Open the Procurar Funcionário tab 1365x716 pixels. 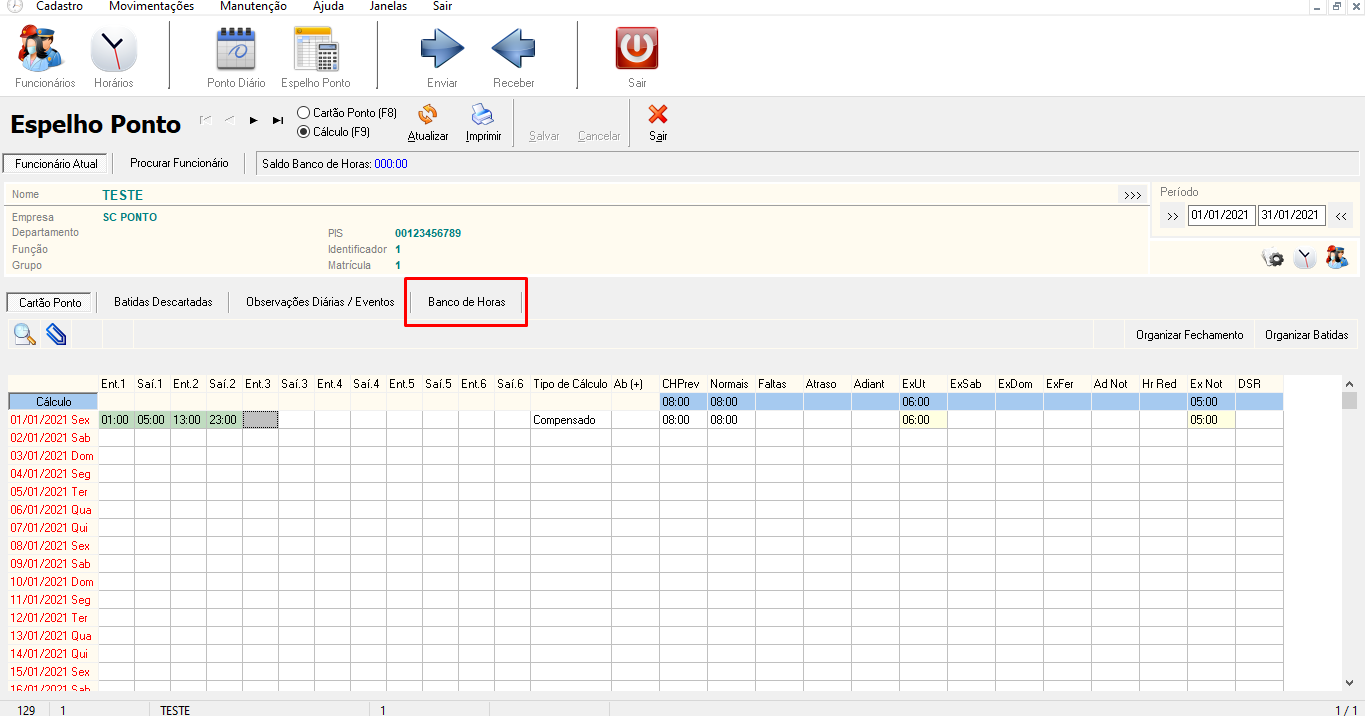point(179,163)
